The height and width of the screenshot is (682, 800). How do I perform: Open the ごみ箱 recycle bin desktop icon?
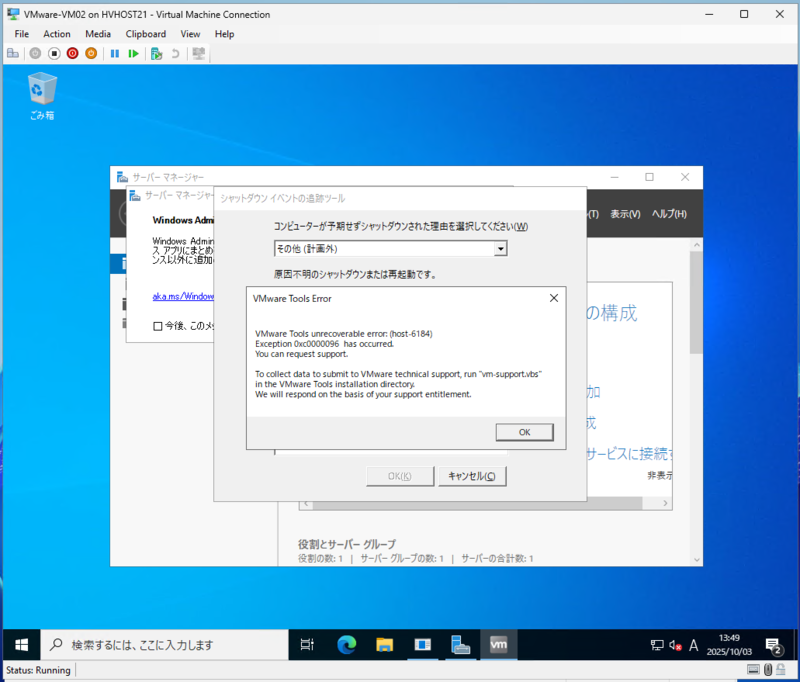[x=42, y=96]
